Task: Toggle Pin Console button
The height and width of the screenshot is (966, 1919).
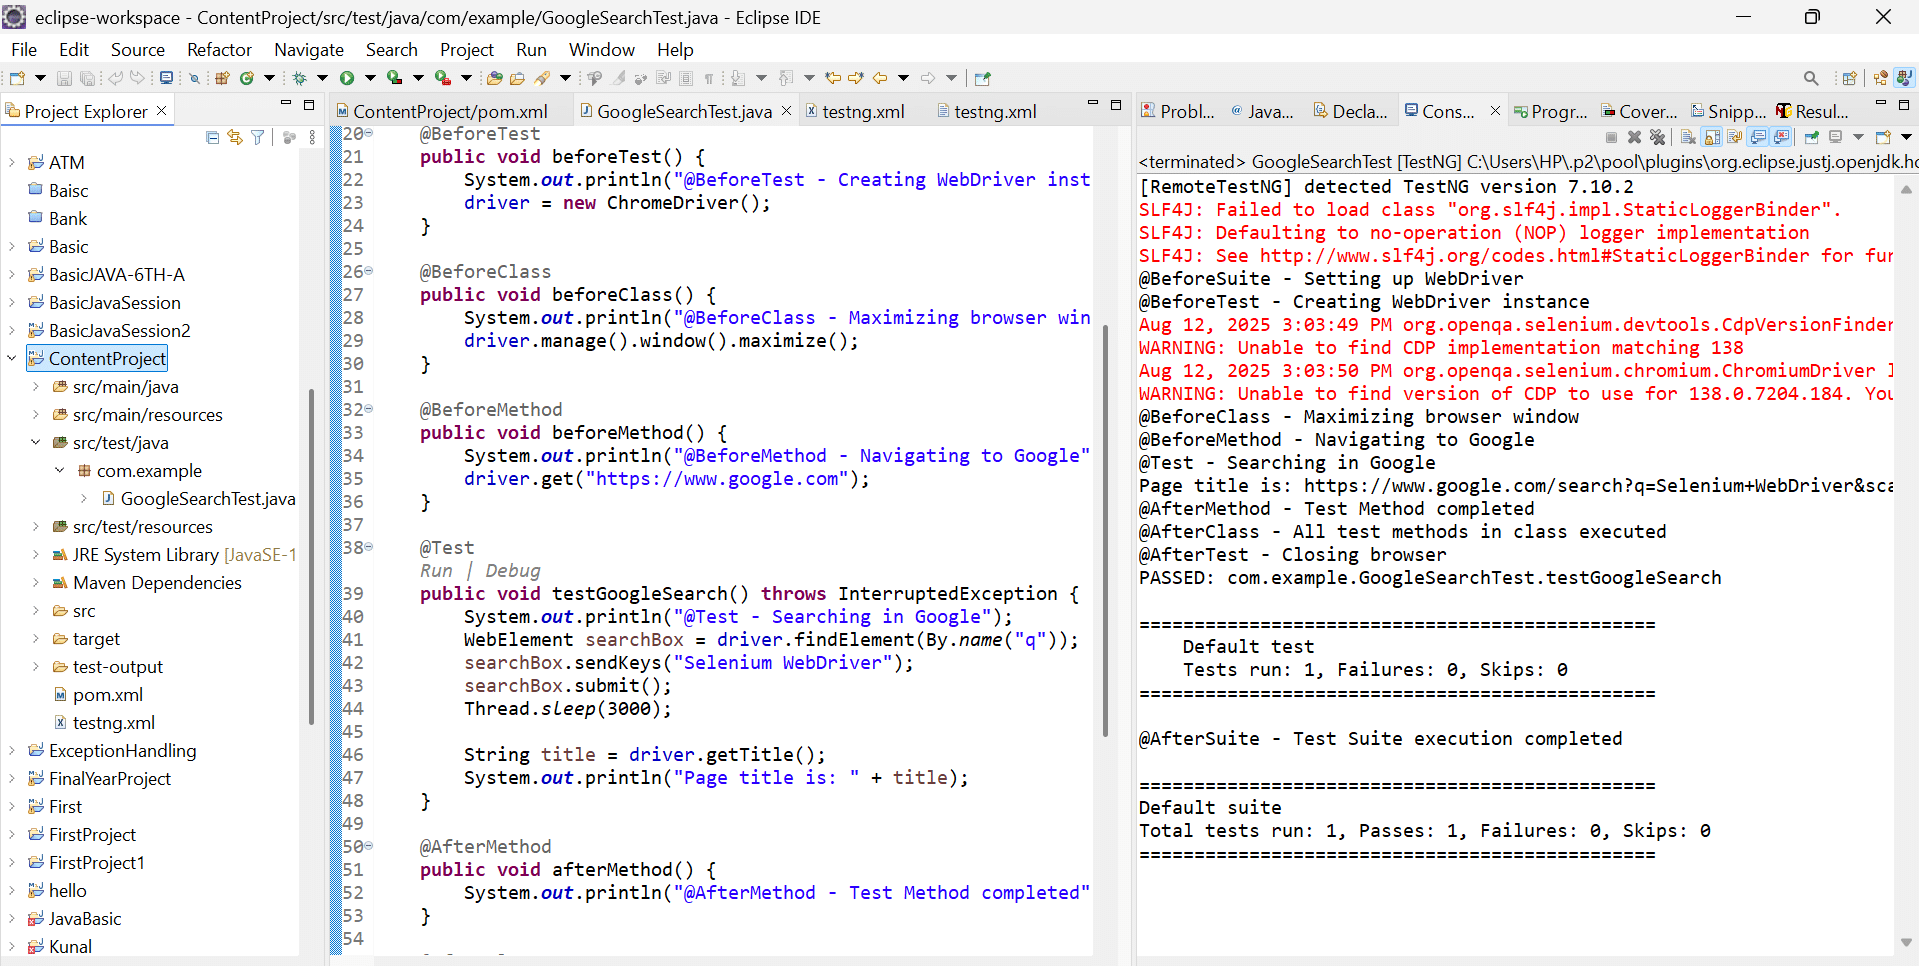Action: [x=1811, y=137]
